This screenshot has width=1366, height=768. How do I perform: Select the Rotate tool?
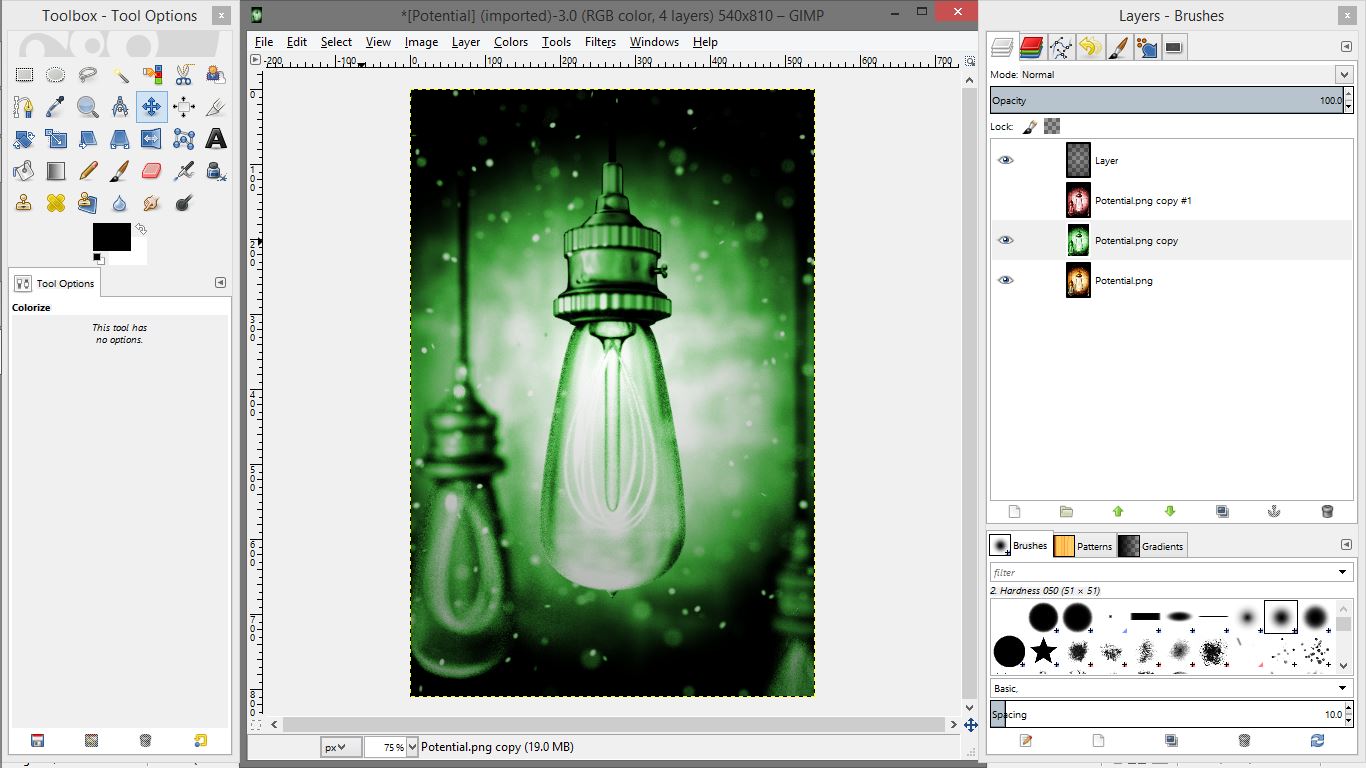pos(24,138)
